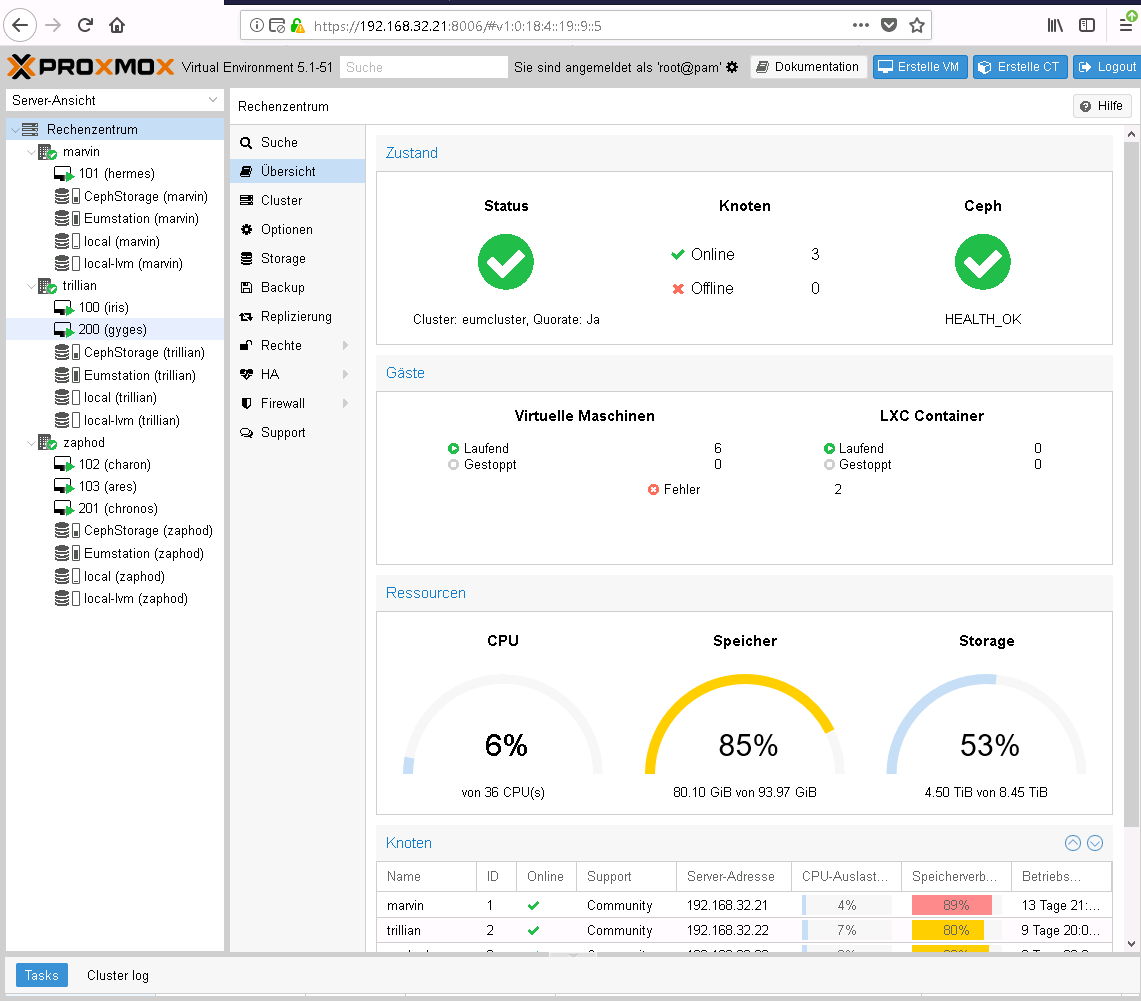
Task: Save page to Pocket icon
Action: pos(889,25)
